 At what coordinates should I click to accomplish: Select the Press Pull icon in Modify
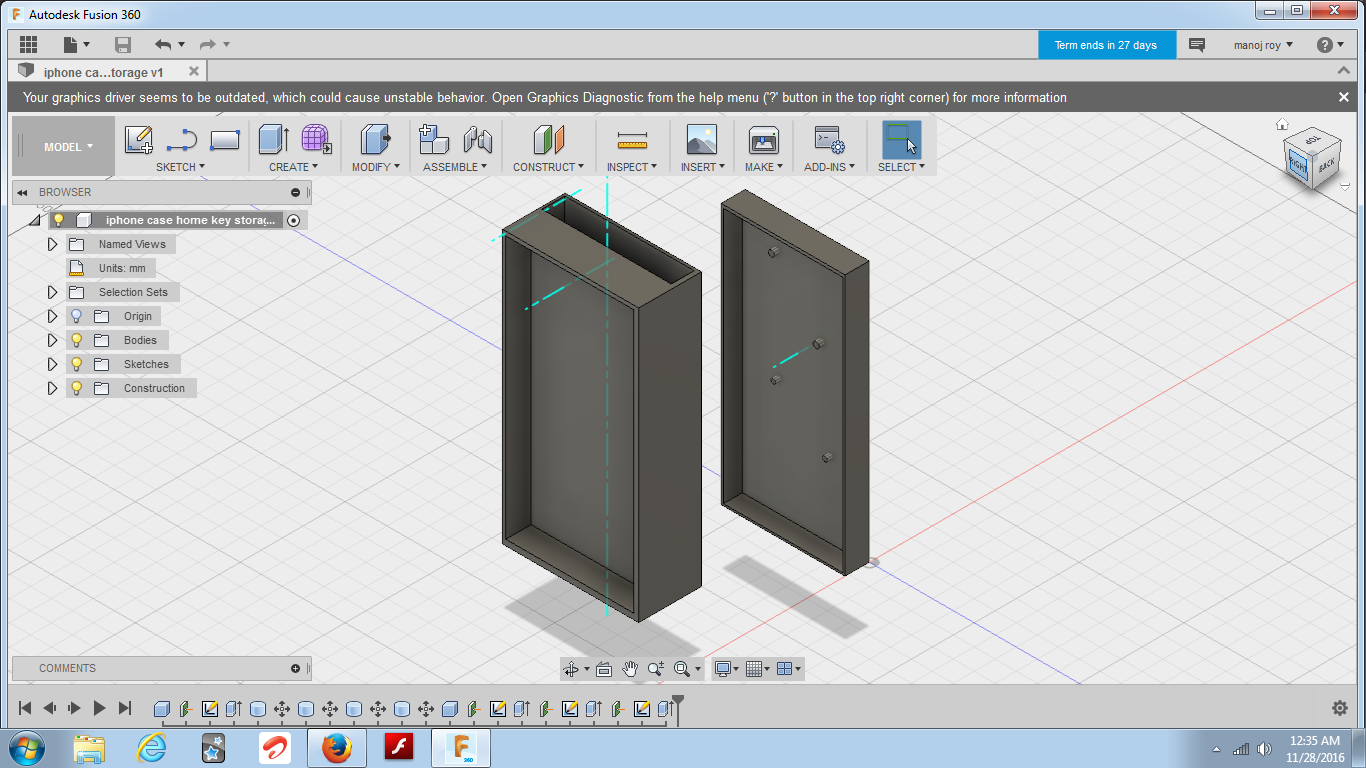375,140
